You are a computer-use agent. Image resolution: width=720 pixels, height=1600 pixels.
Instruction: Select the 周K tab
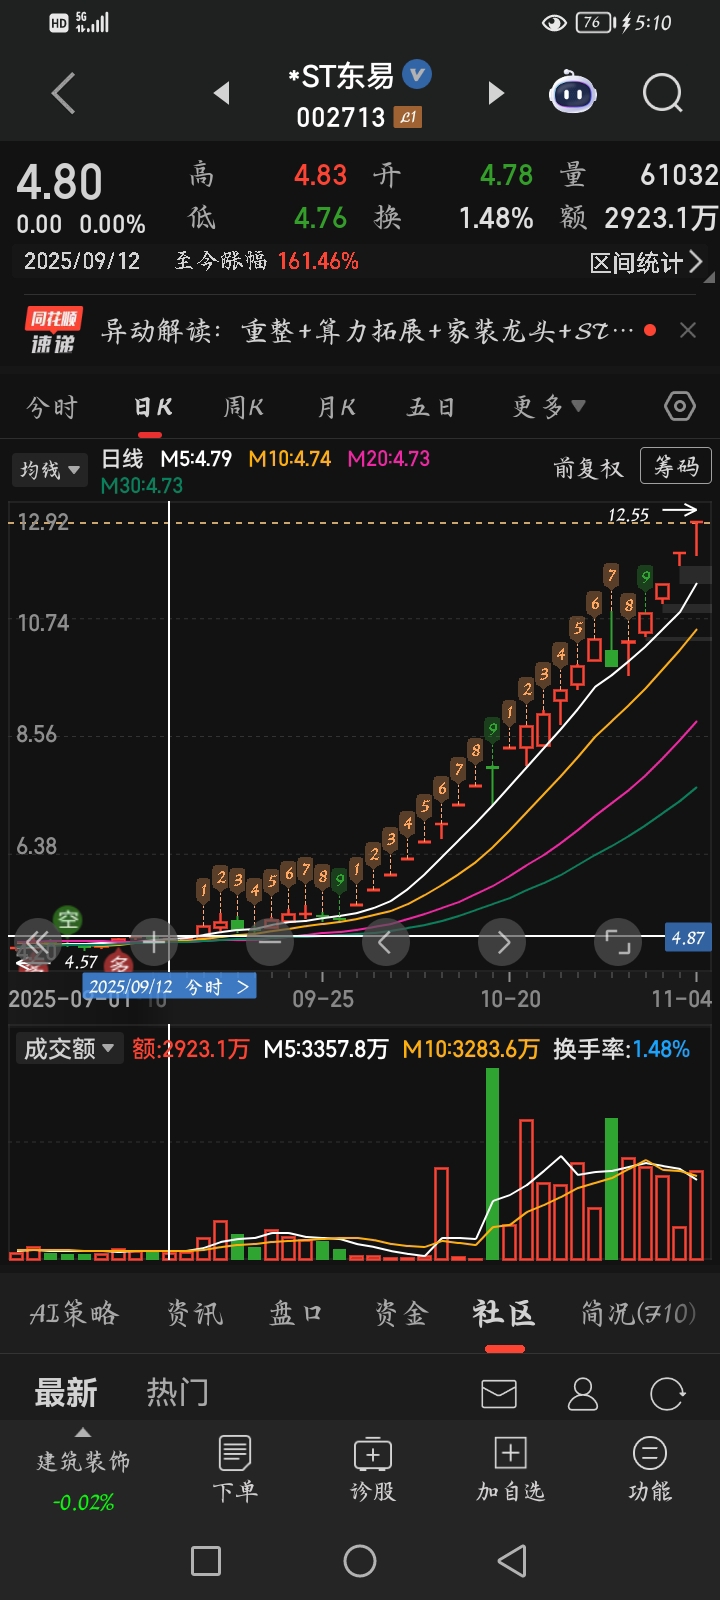[x=244, y=407]
